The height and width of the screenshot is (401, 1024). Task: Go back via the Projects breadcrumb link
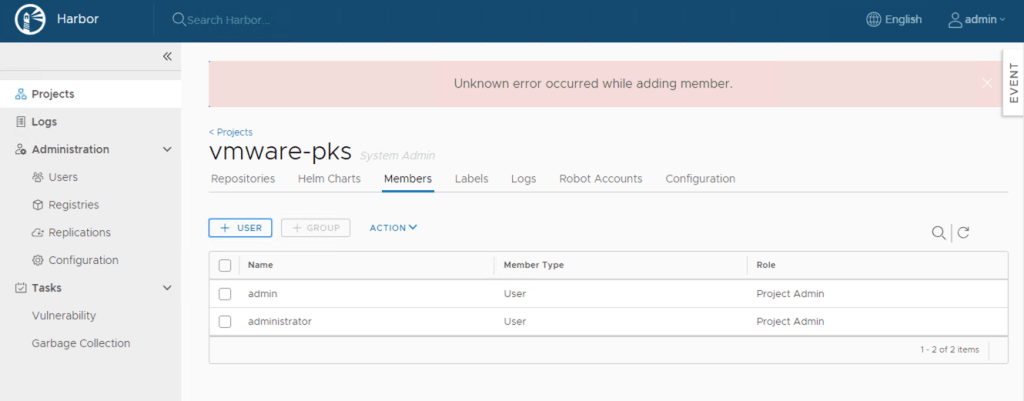click(231, 132)
